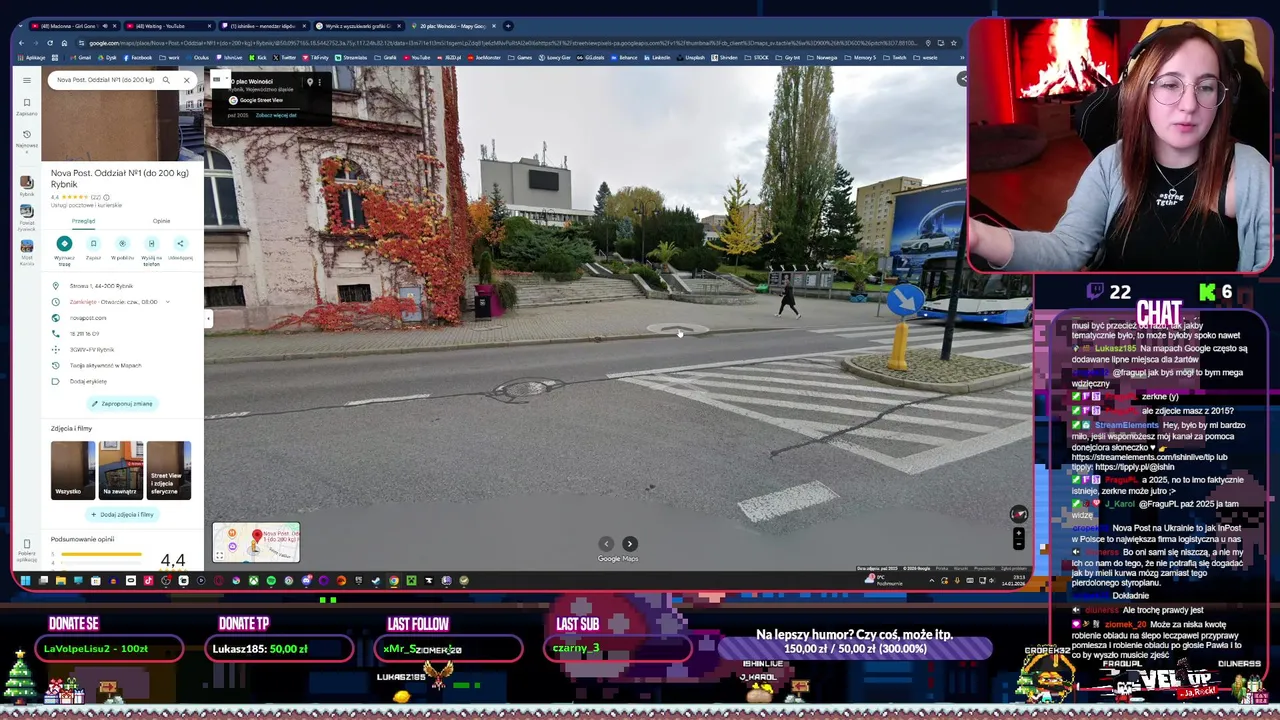
Task: Click the plus code 3GWV+FV Rybnik
Action: coord(91,350)
